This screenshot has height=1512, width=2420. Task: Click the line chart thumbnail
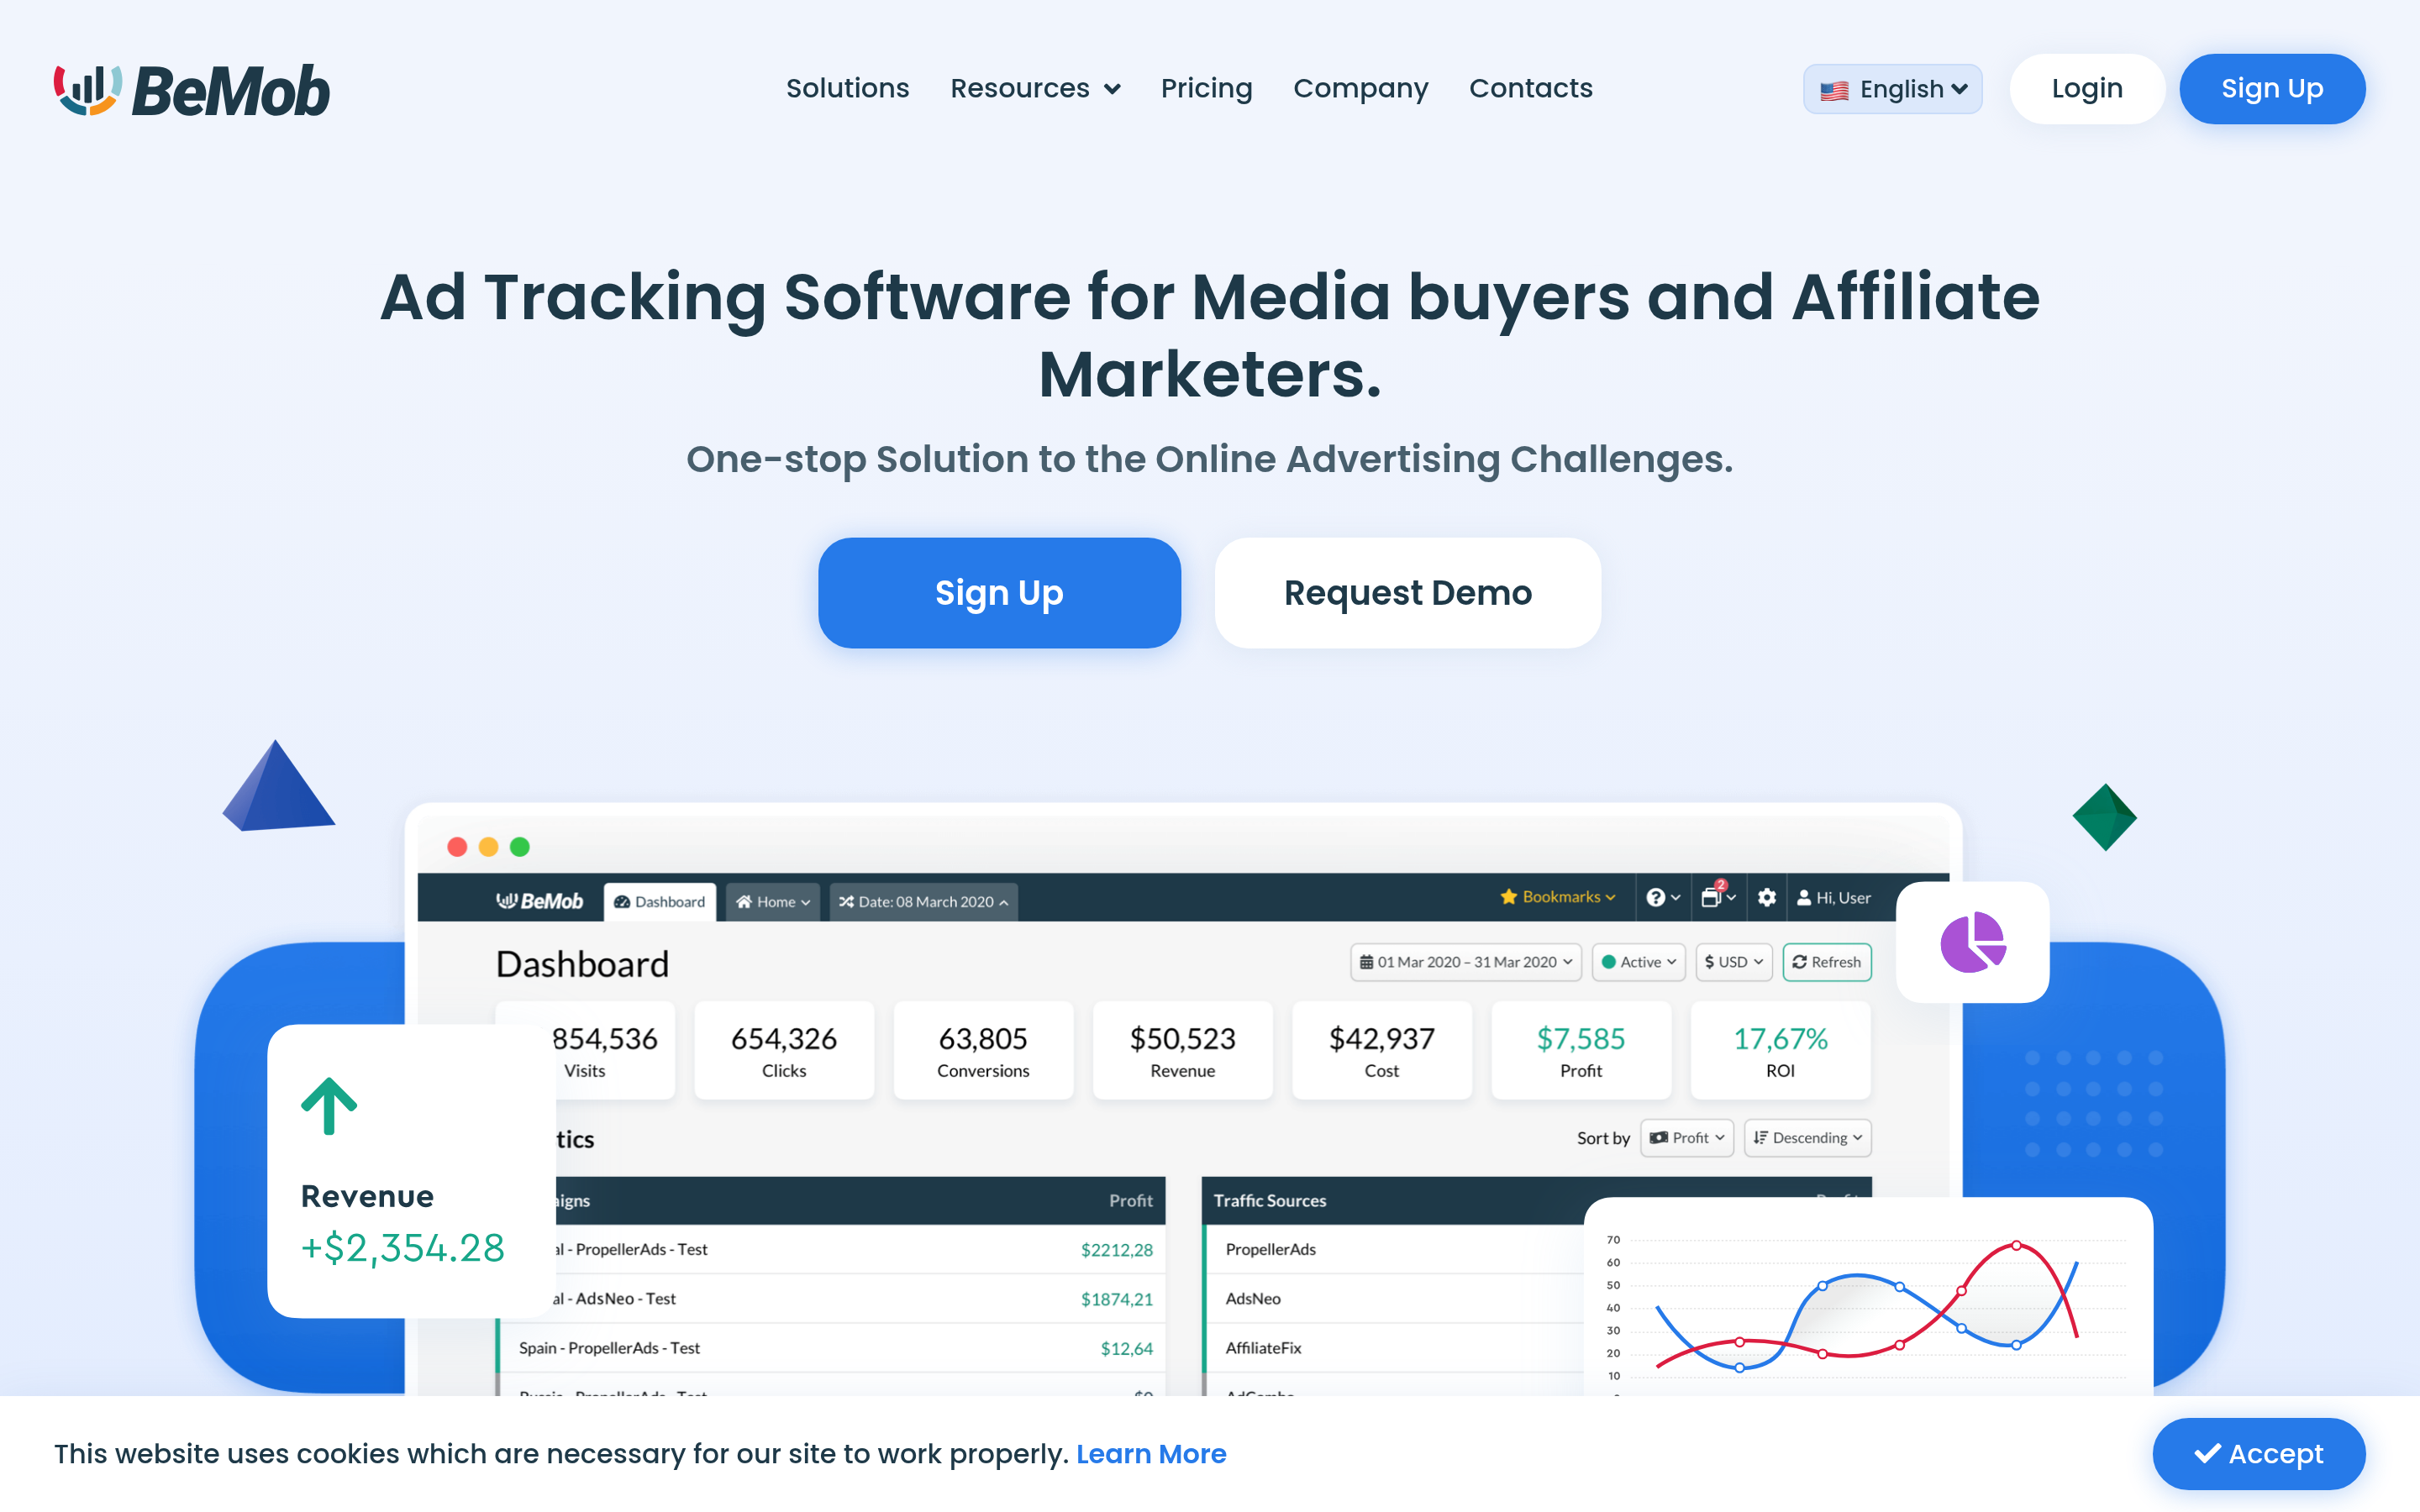coord(1867,1297)
